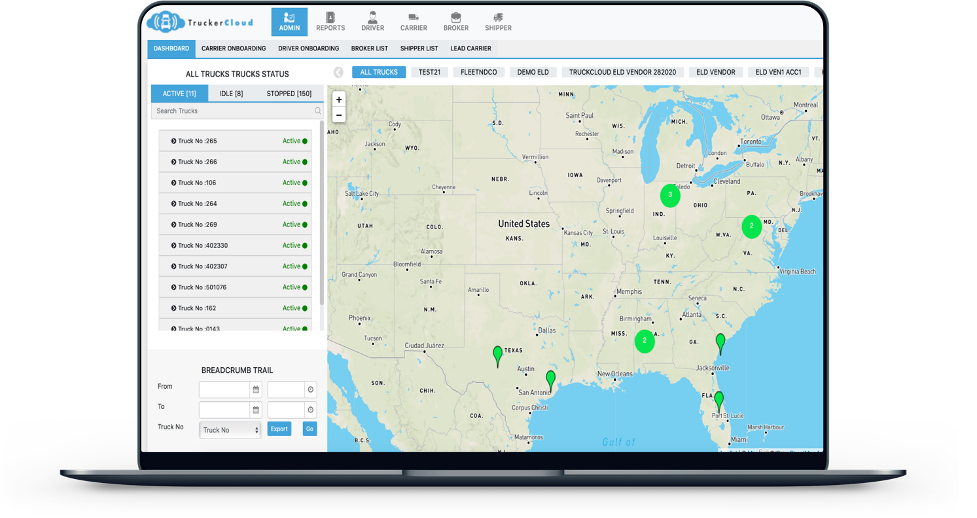
Task: Select the FLEETNDCO vendor filter
Action: point(479,72)
